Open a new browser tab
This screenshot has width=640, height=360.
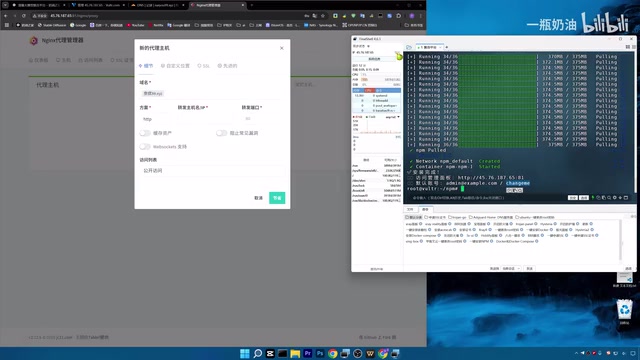coord(252,5)
